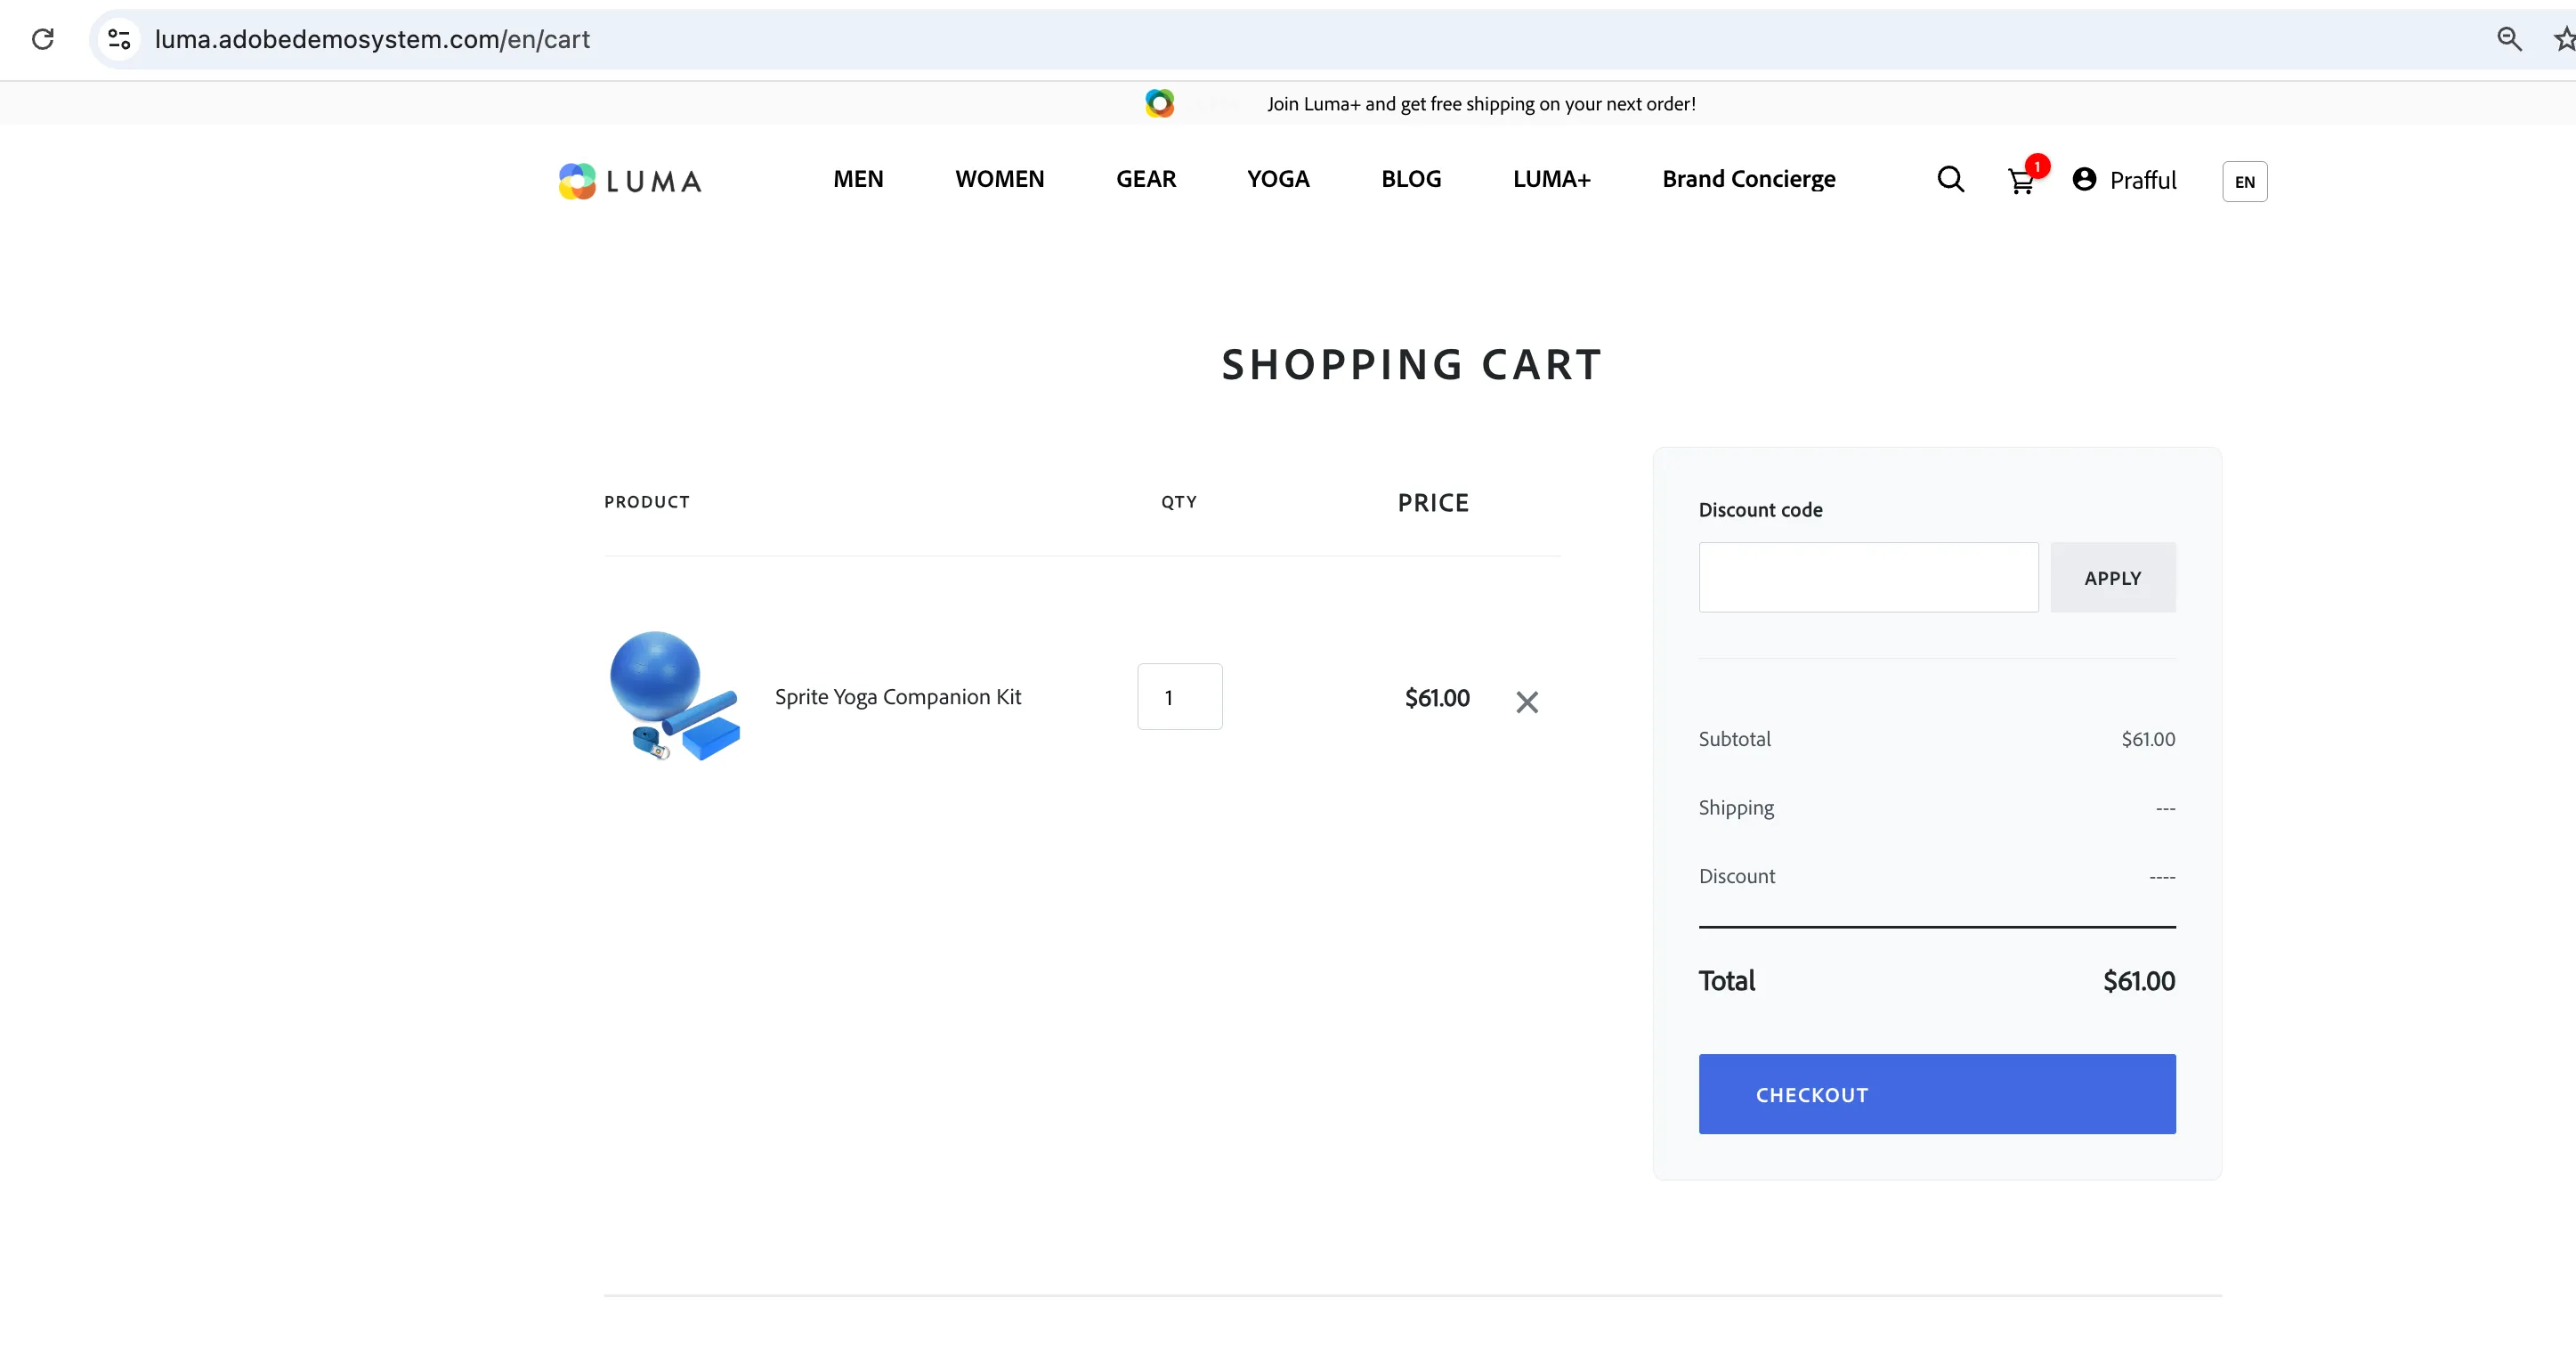The image size is (2576, 1355).
Task: Open the EN language selector
Action: tap(2244, 181)
